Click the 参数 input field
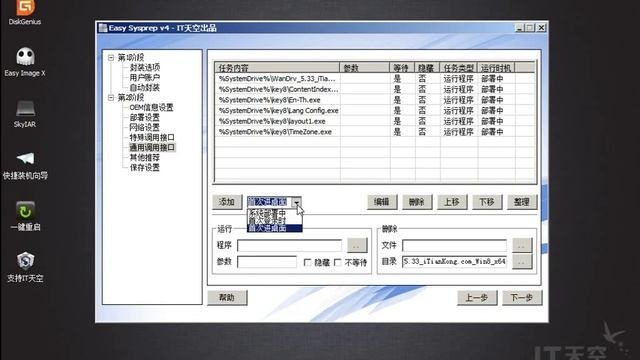This screenshot has height=360, width=640. (x=267, y=262)
